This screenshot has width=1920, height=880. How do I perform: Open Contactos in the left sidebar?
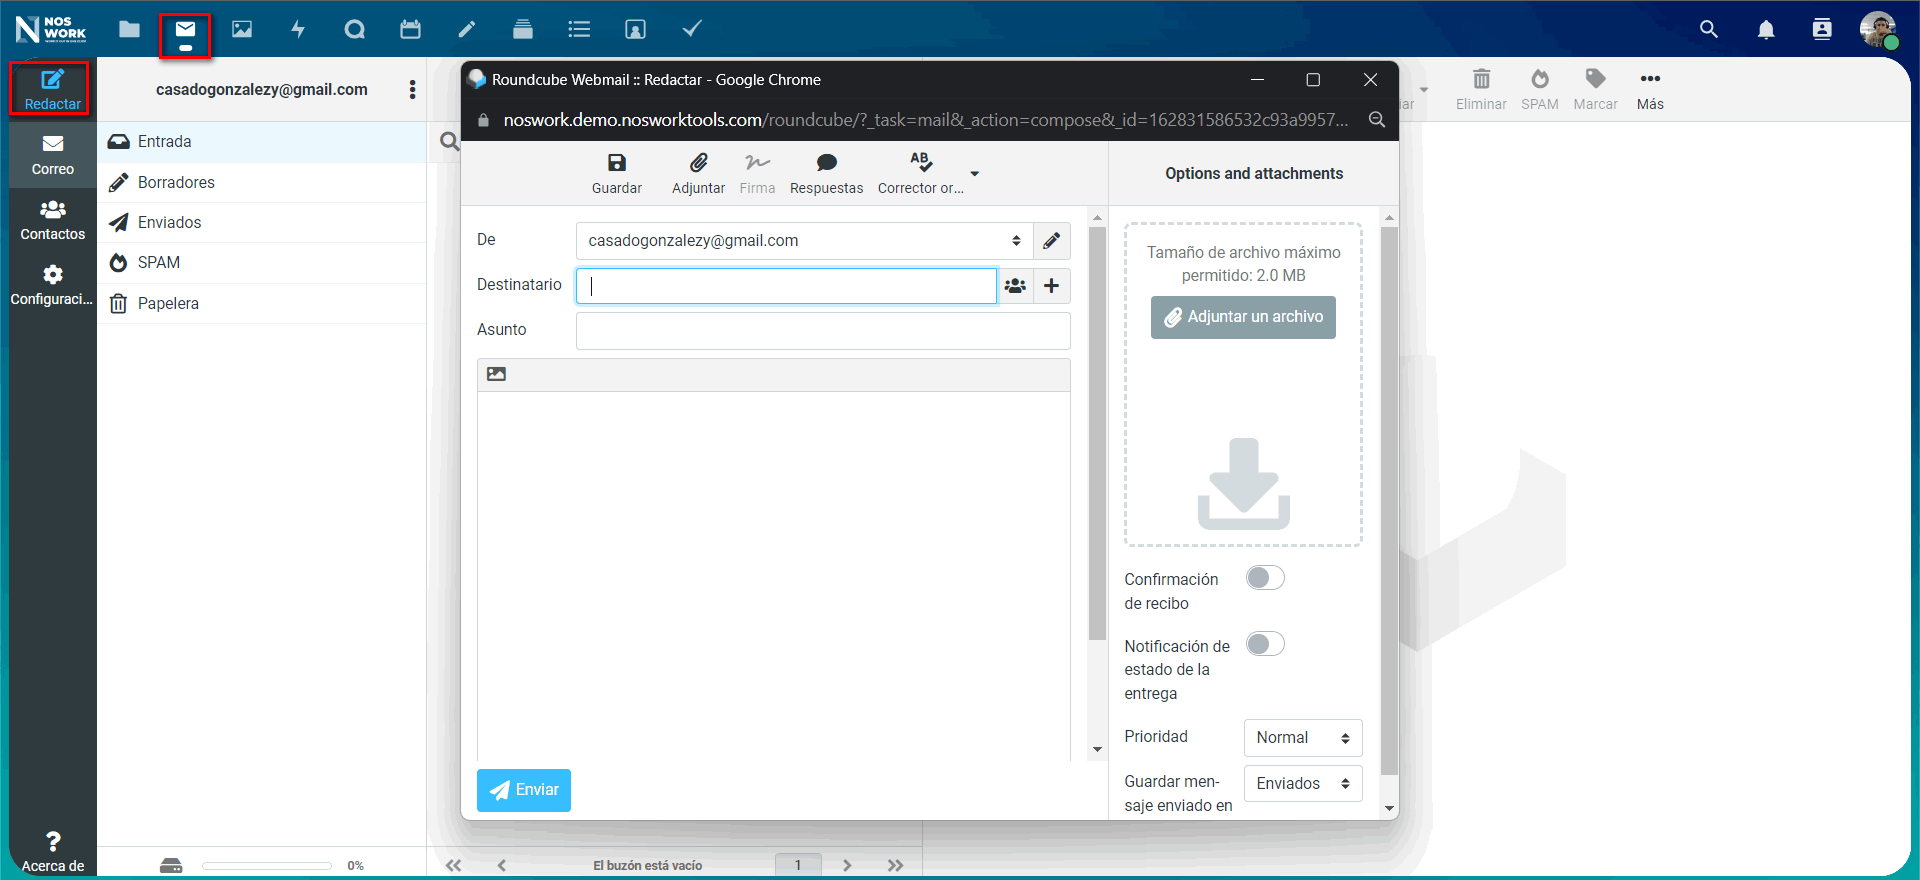(x=52, y=220)
